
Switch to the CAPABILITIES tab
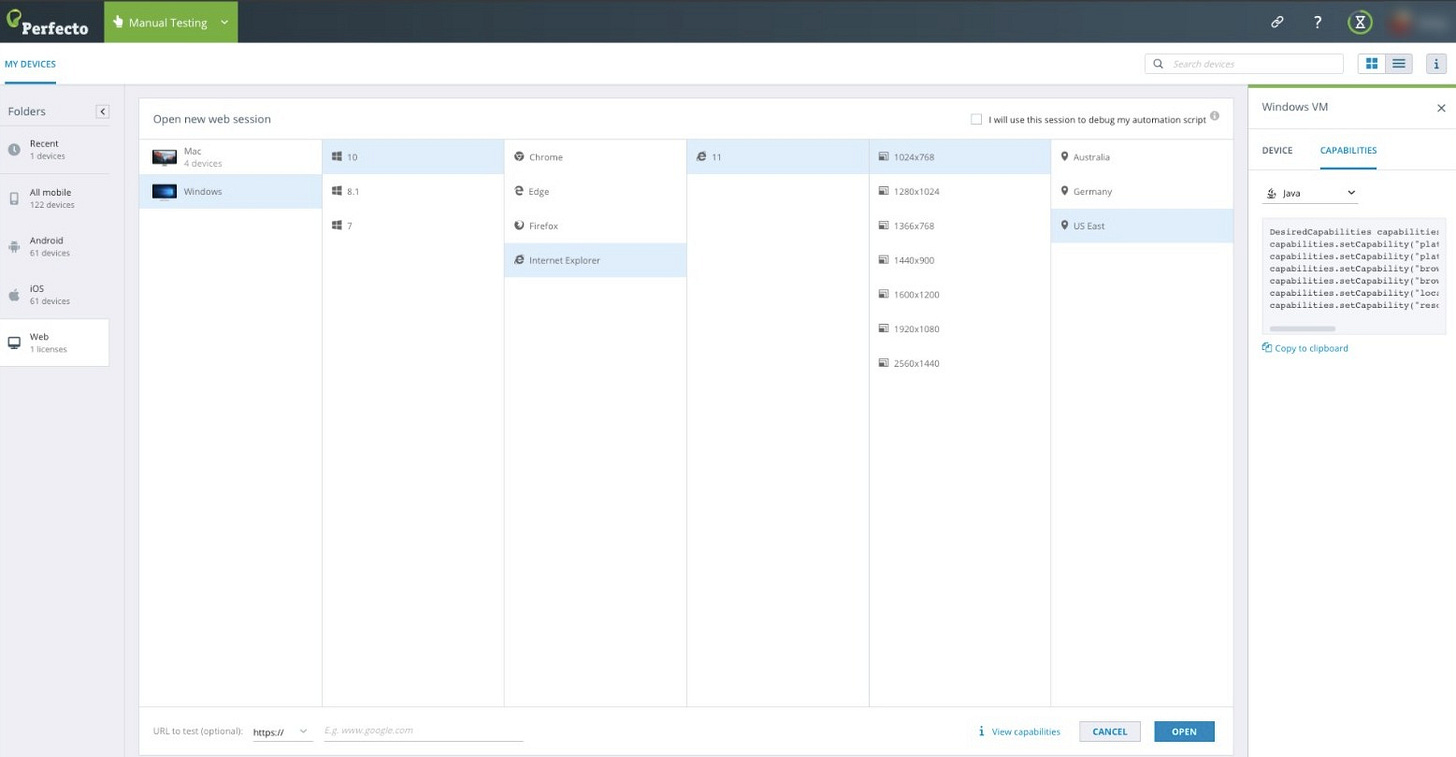(1348, 150)
